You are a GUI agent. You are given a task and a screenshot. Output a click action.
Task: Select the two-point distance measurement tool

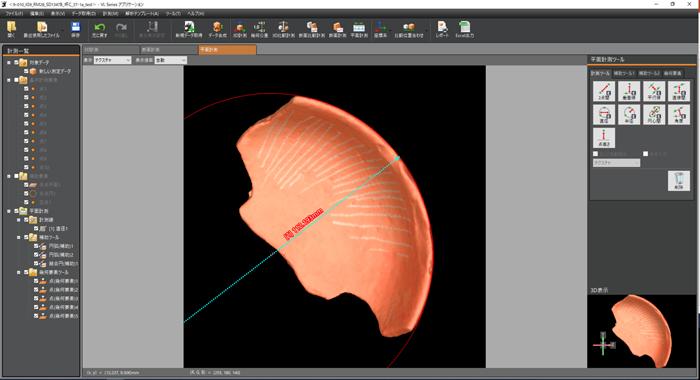click(604, 91)
